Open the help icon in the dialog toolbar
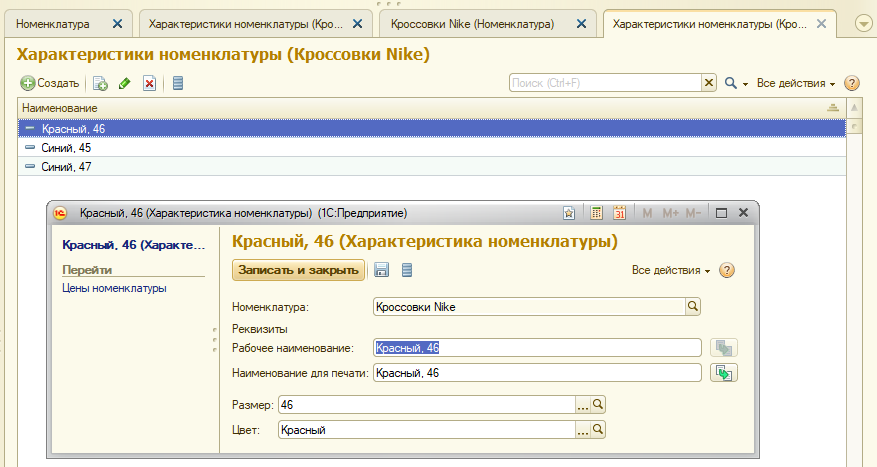Screen dimensions: 877x467 click(727, 270)
